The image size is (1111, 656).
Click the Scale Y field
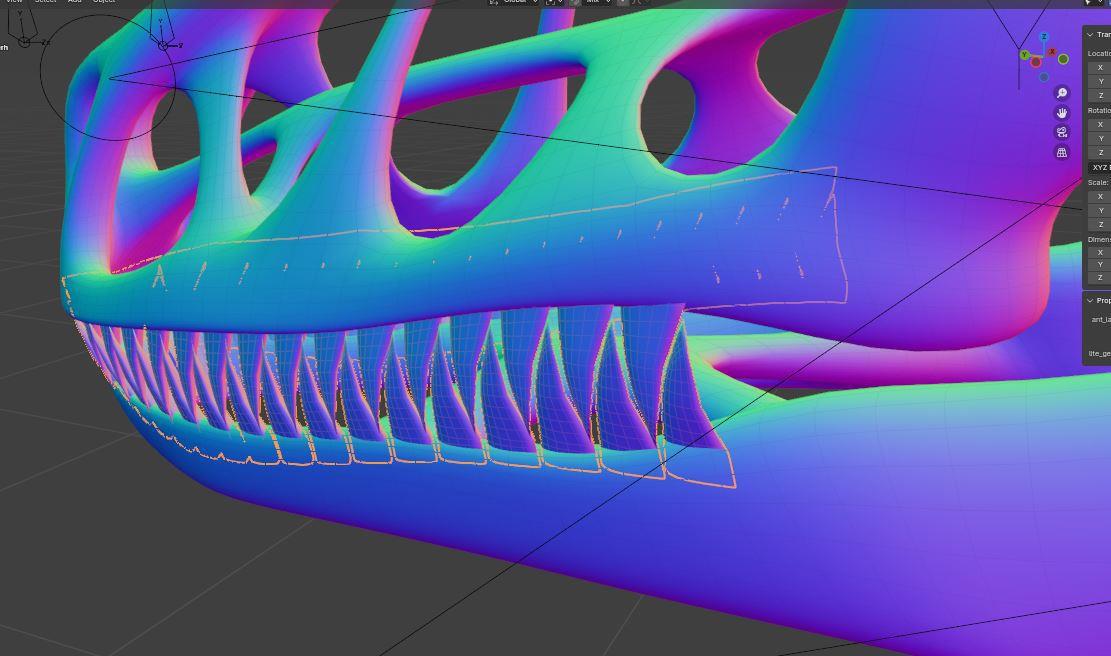(1100, 210)
